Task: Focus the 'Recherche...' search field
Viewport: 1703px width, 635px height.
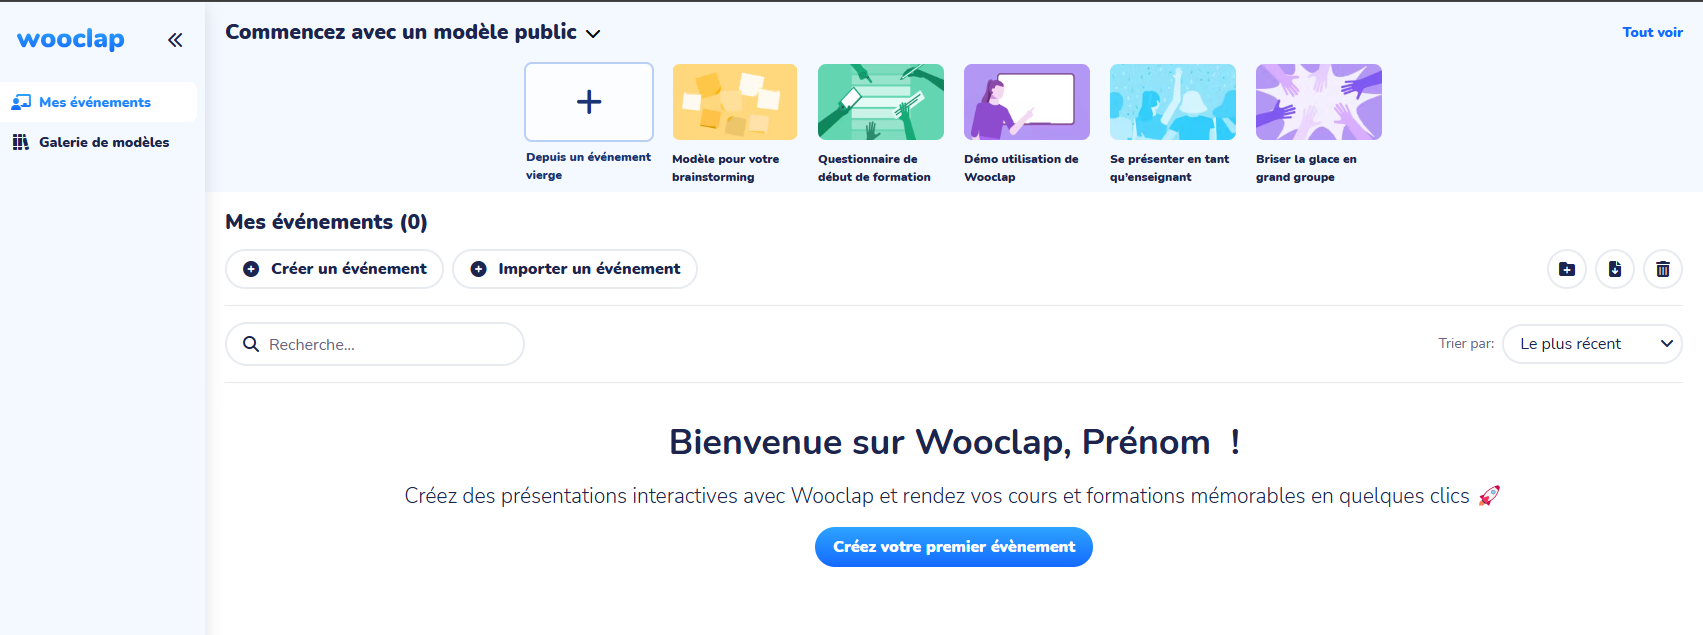Action: point(375,344)
